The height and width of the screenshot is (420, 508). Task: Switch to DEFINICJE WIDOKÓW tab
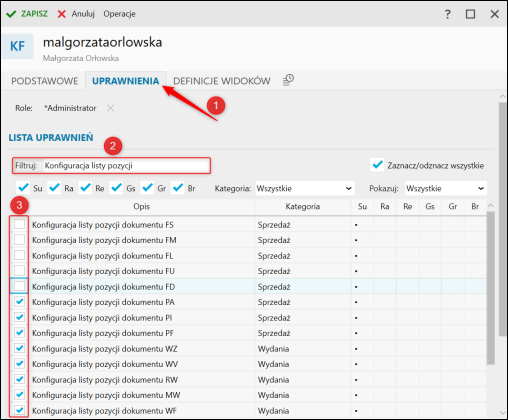coord(222,81)
